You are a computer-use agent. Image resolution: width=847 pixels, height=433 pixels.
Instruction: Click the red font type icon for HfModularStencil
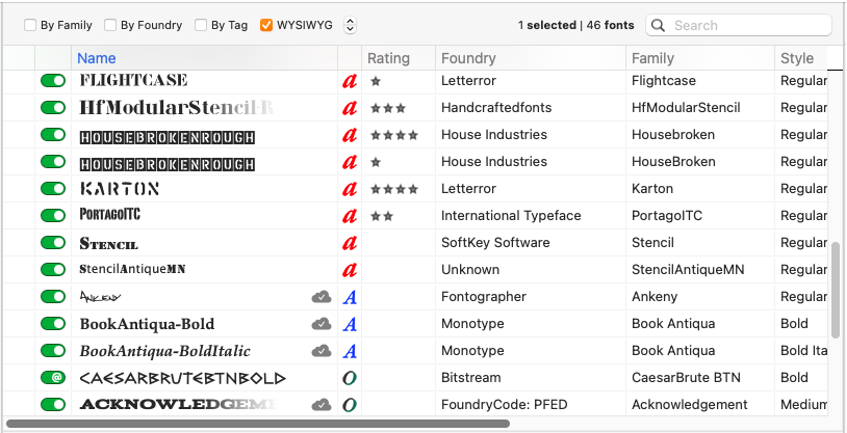click(349, 108)
